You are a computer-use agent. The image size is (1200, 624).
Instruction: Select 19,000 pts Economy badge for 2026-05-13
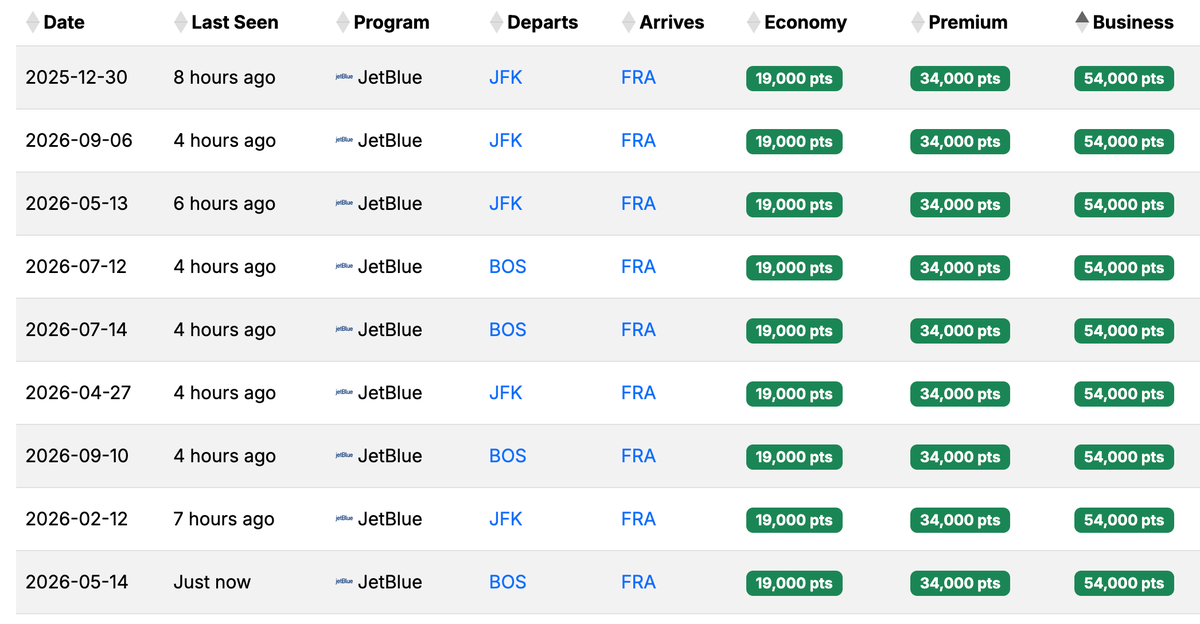click(x=794, y=205)
